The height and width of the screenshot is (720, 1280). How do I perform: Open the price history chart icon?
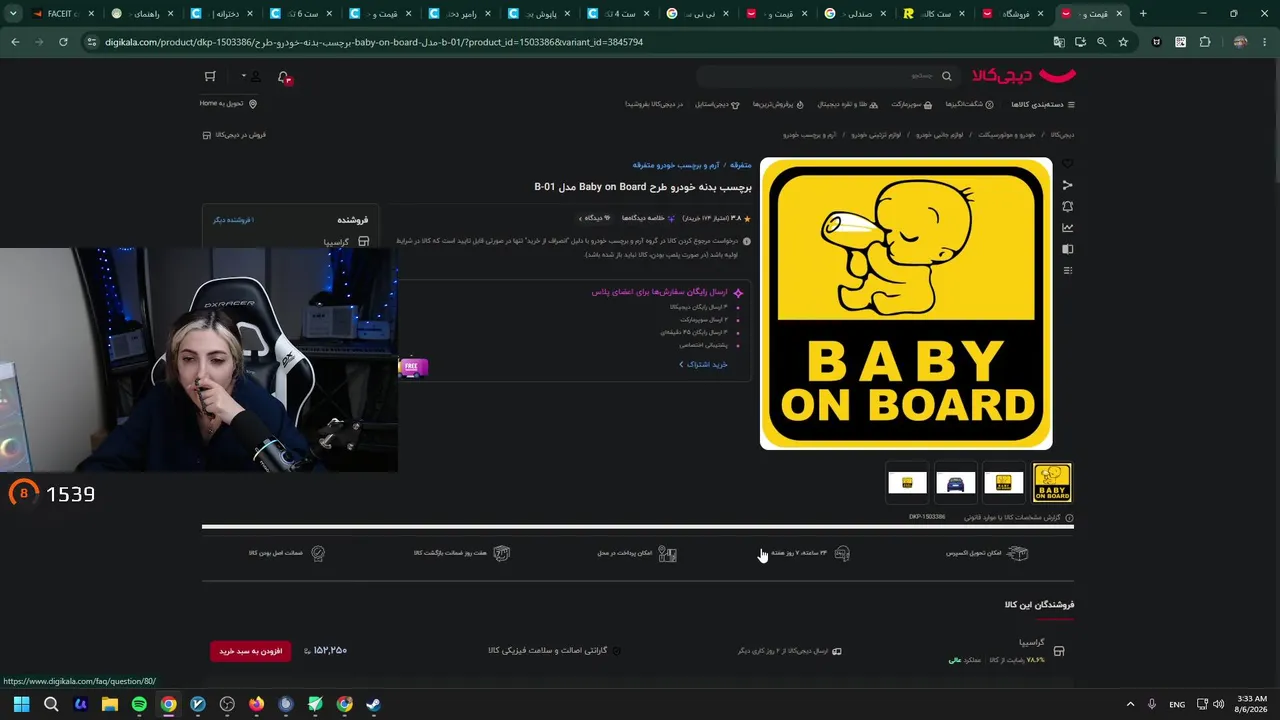[1067, 228]
